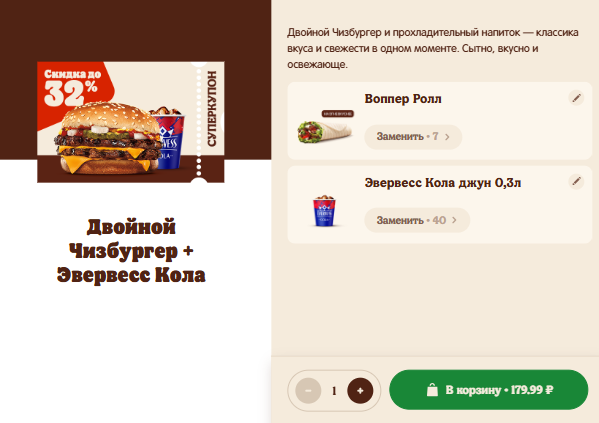Screen dimensions: 599x423
Task: Click the quantity value 1 field
Action: pos(334,391)
